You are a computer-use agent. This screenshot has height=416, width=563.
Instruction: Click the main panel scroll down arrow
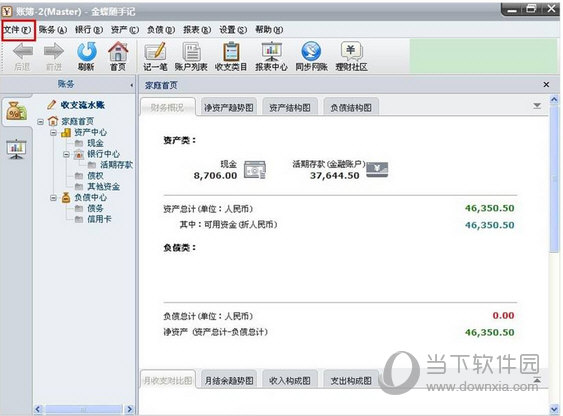pos(554,409)
